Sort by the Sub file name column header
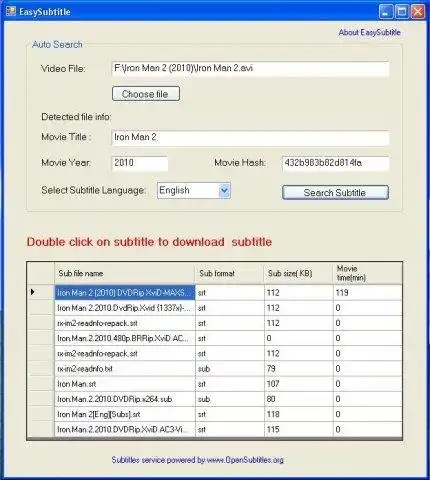 [x=125, y=273]
